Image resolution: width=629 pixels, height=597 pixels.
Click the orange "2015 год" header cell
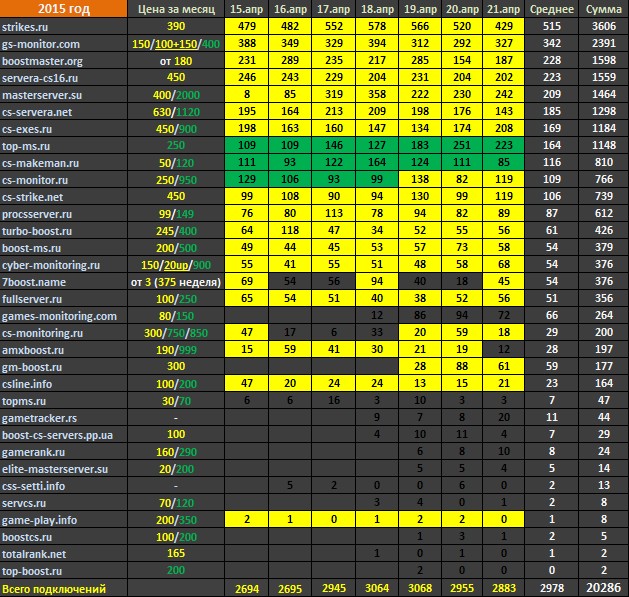point(63,9)
